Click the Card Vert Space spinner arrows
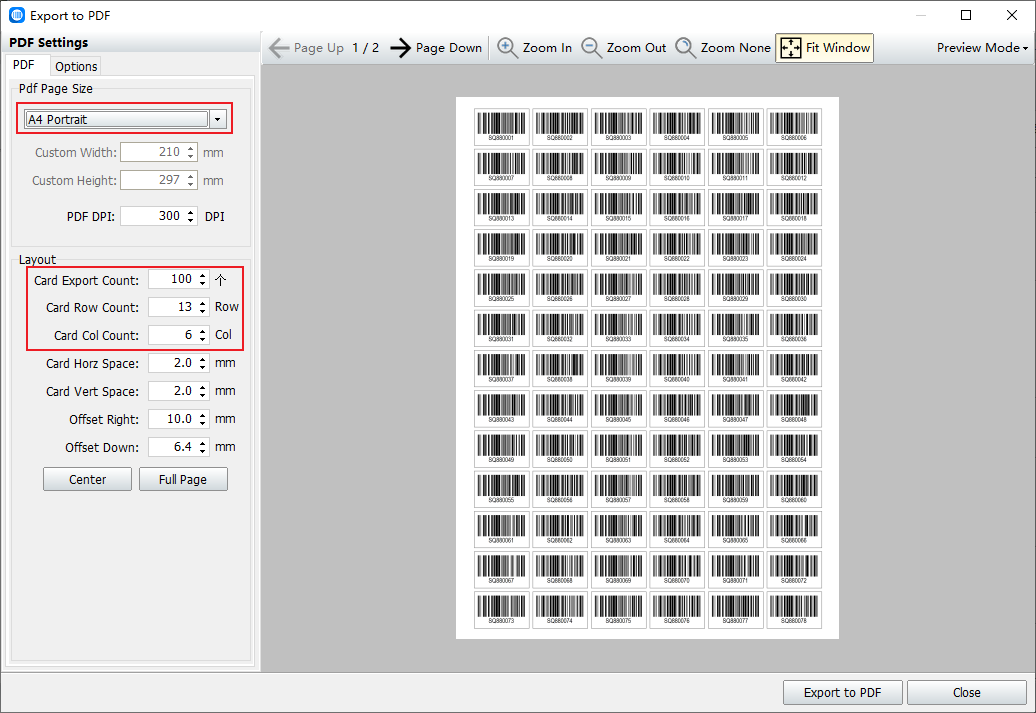The width and height of the screenshot is (1036, 713). (x=203, y=391)
